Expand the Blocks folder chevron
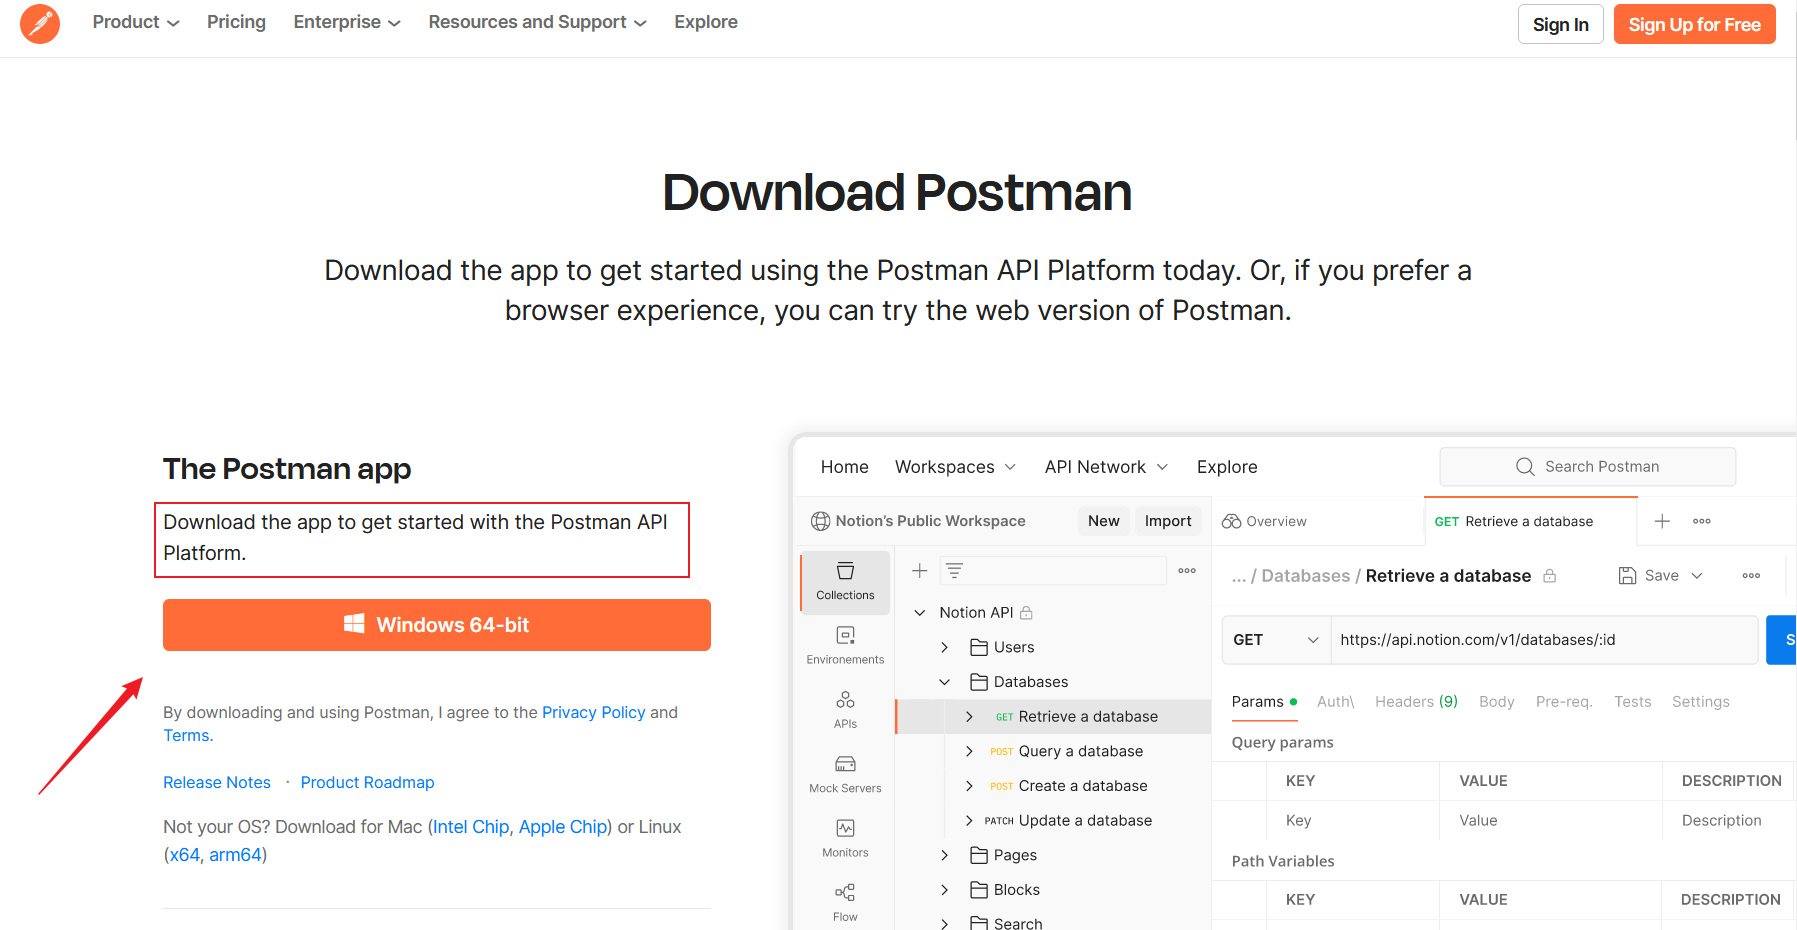This screenshot has width=1797, height=930. (x=944, y=890)
